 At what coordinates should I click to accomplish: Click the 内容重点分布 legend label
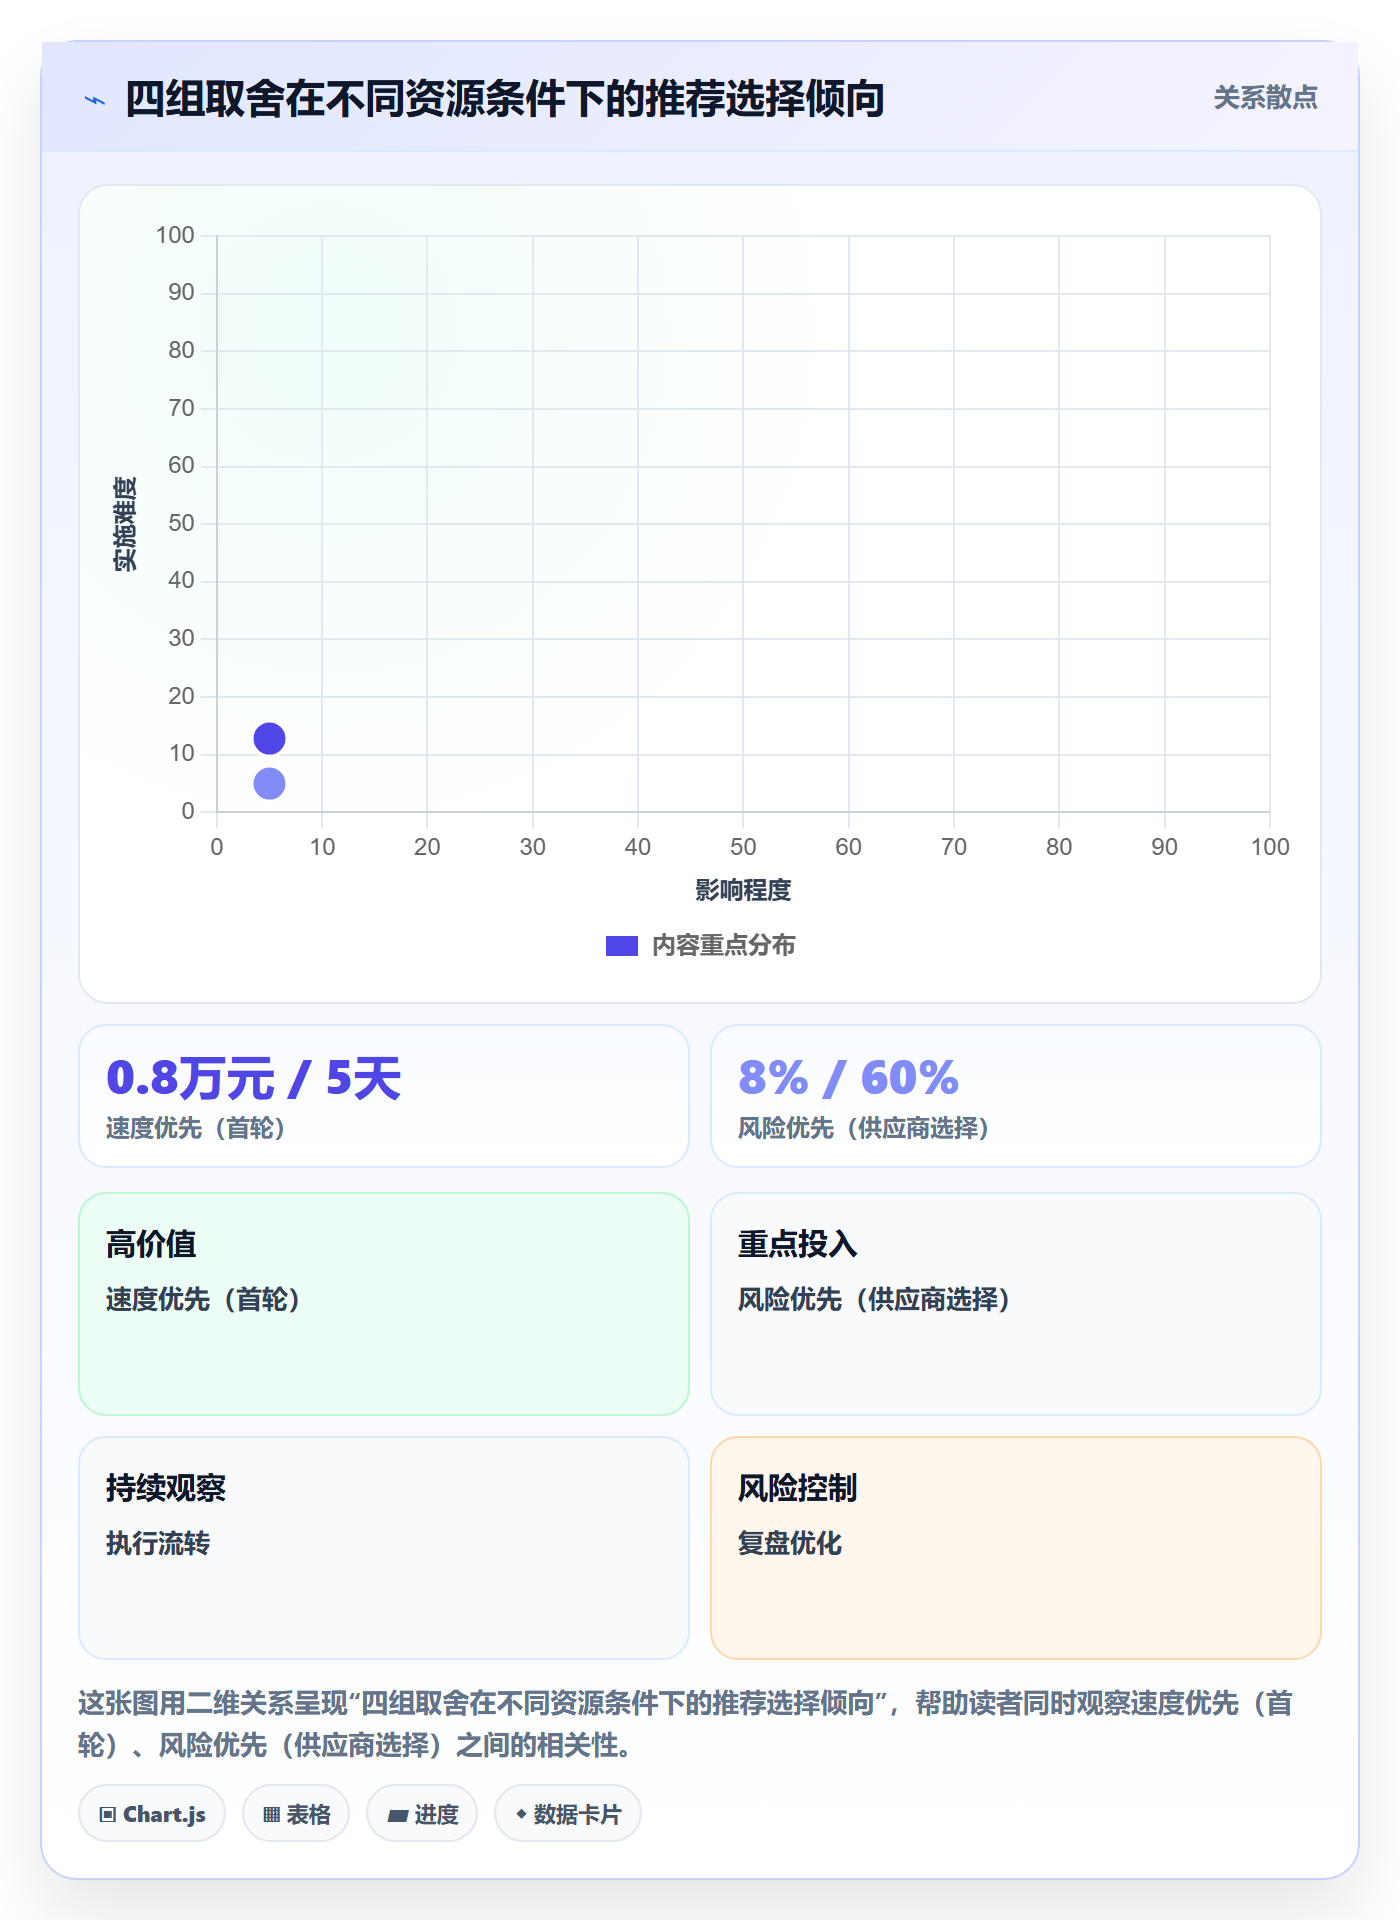(x=723, y=946)
